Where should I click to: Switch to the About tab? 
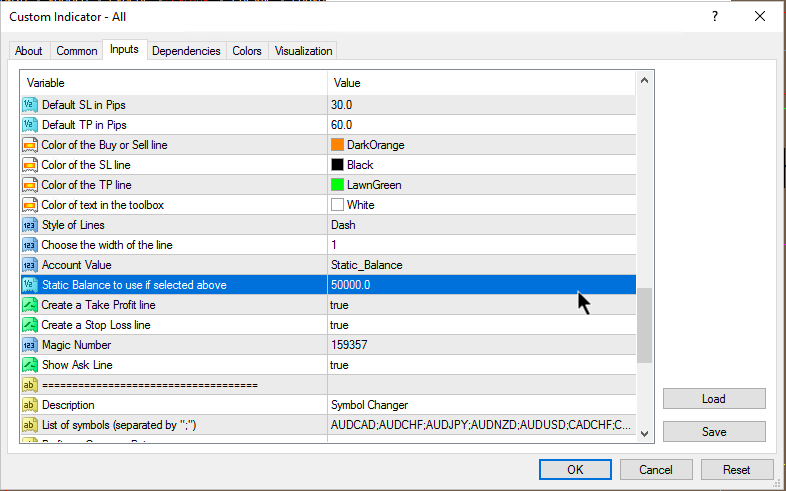[x=29, y=51]
